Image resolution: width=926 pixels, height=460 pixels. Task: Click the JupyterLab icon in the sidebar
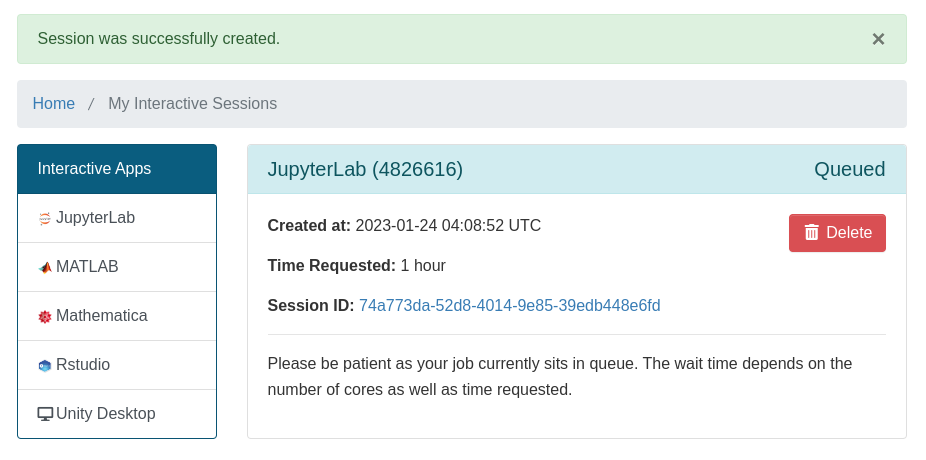45,218
